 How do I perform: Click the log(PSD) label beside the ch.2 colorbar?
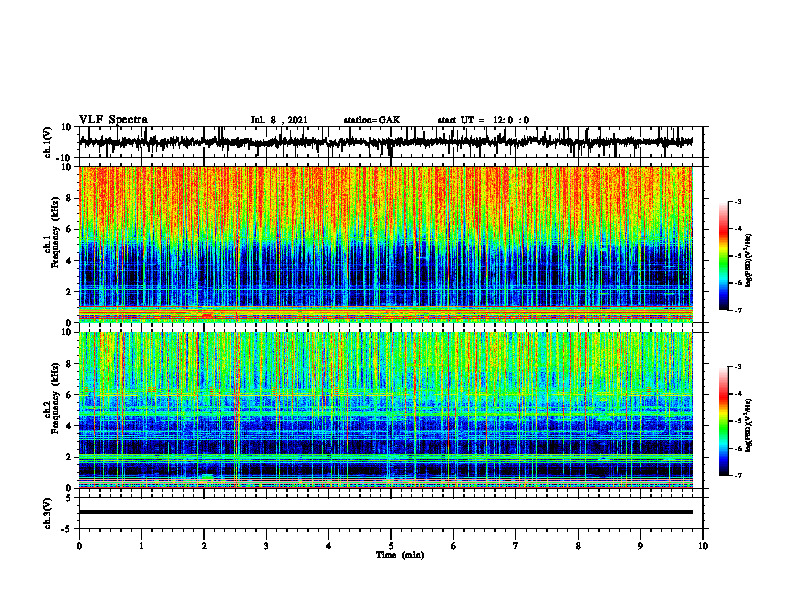pos(749,426)
